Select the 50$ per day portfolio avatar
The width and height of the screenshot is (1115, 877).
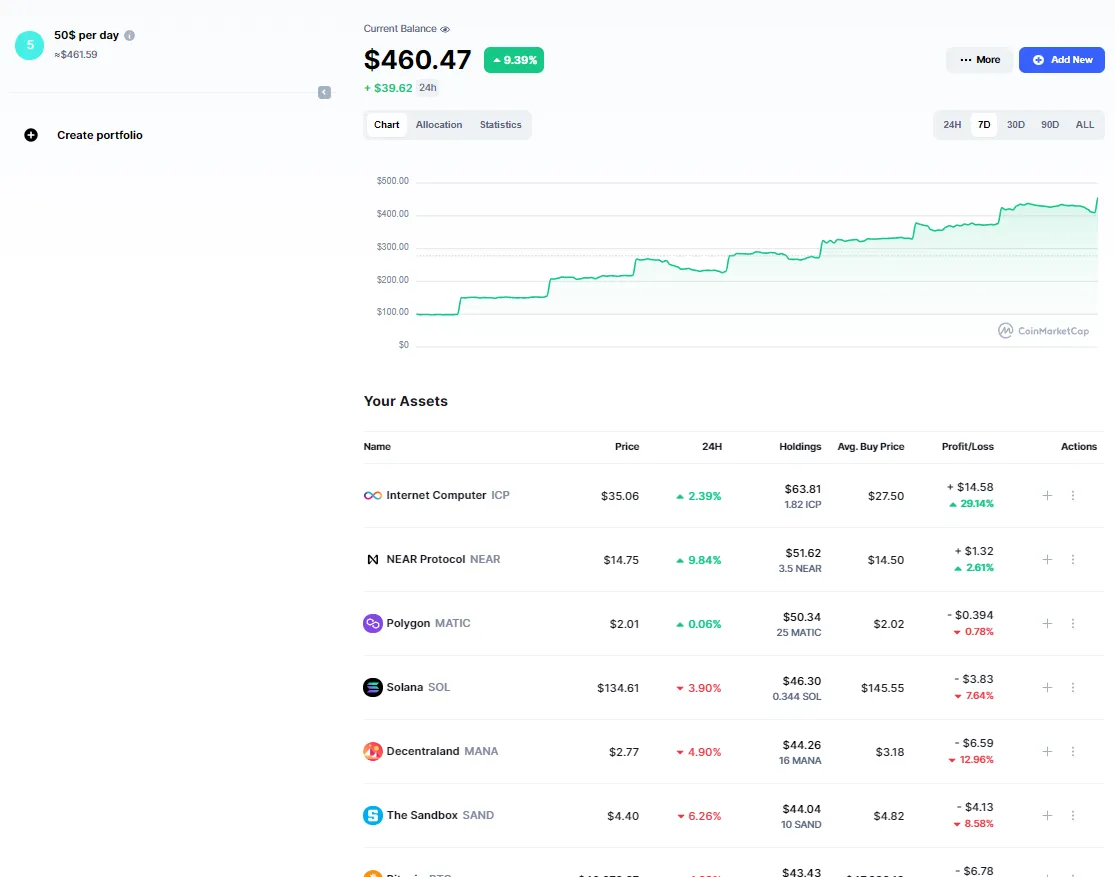point(30,45)
